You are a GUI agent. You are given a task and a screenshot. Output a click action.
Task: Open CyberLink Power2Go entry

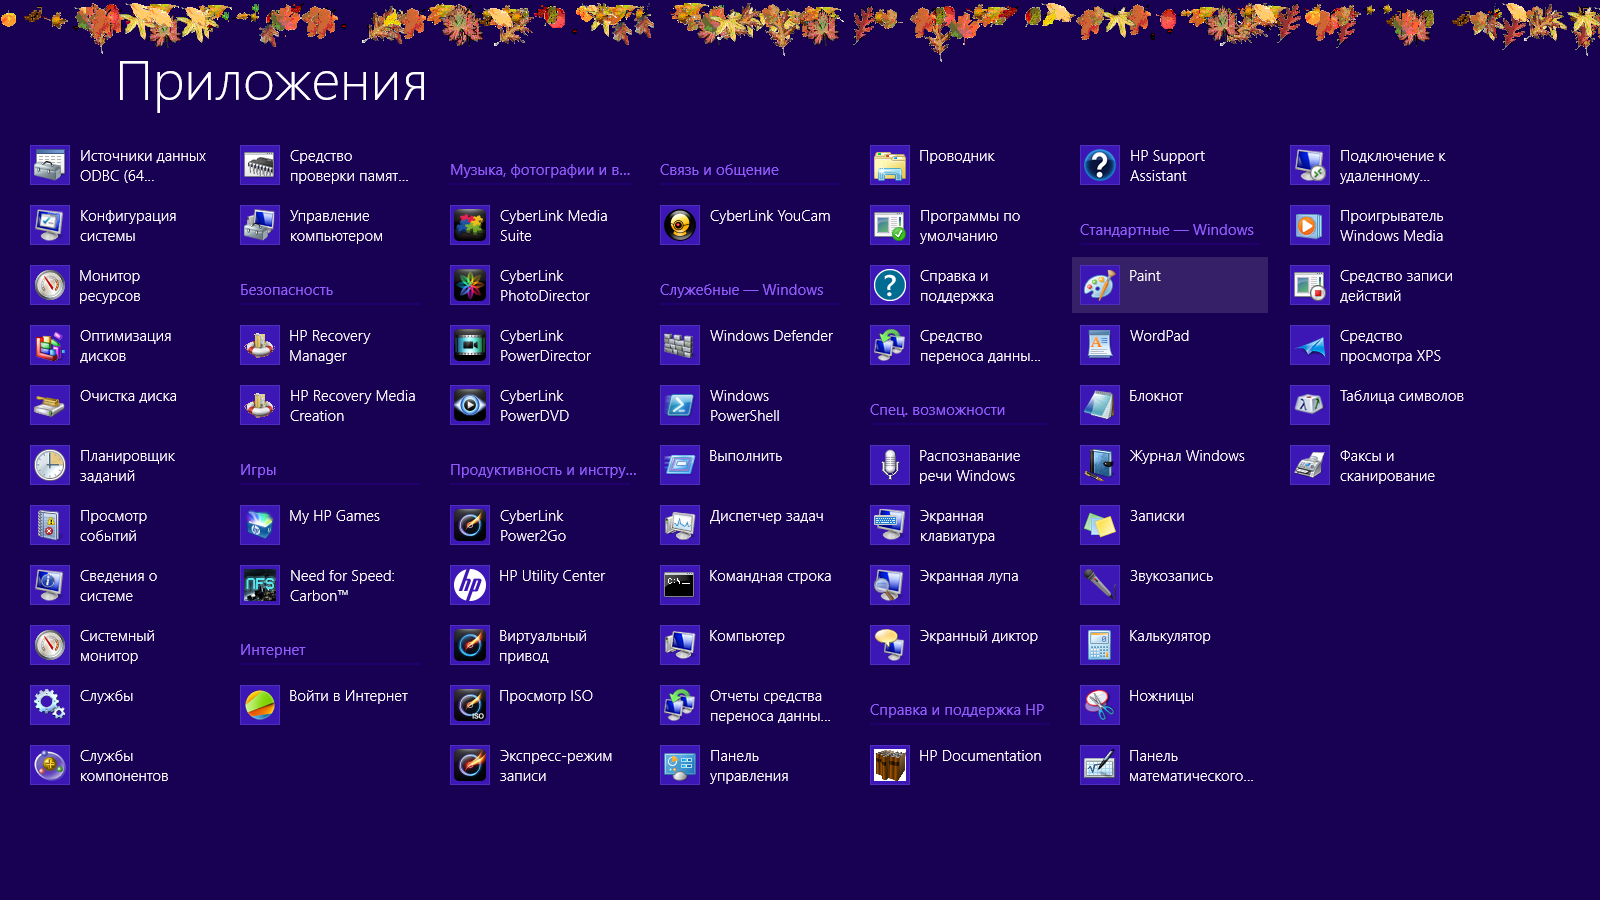click(x=509, y=525)
